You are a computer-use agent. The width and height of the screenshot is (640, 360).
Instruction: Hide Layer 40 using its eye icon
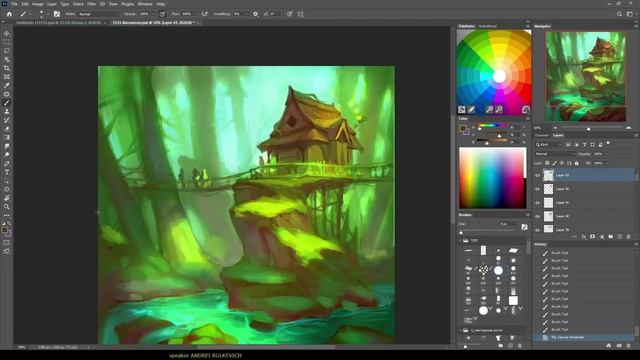click(x=537, y=216)
